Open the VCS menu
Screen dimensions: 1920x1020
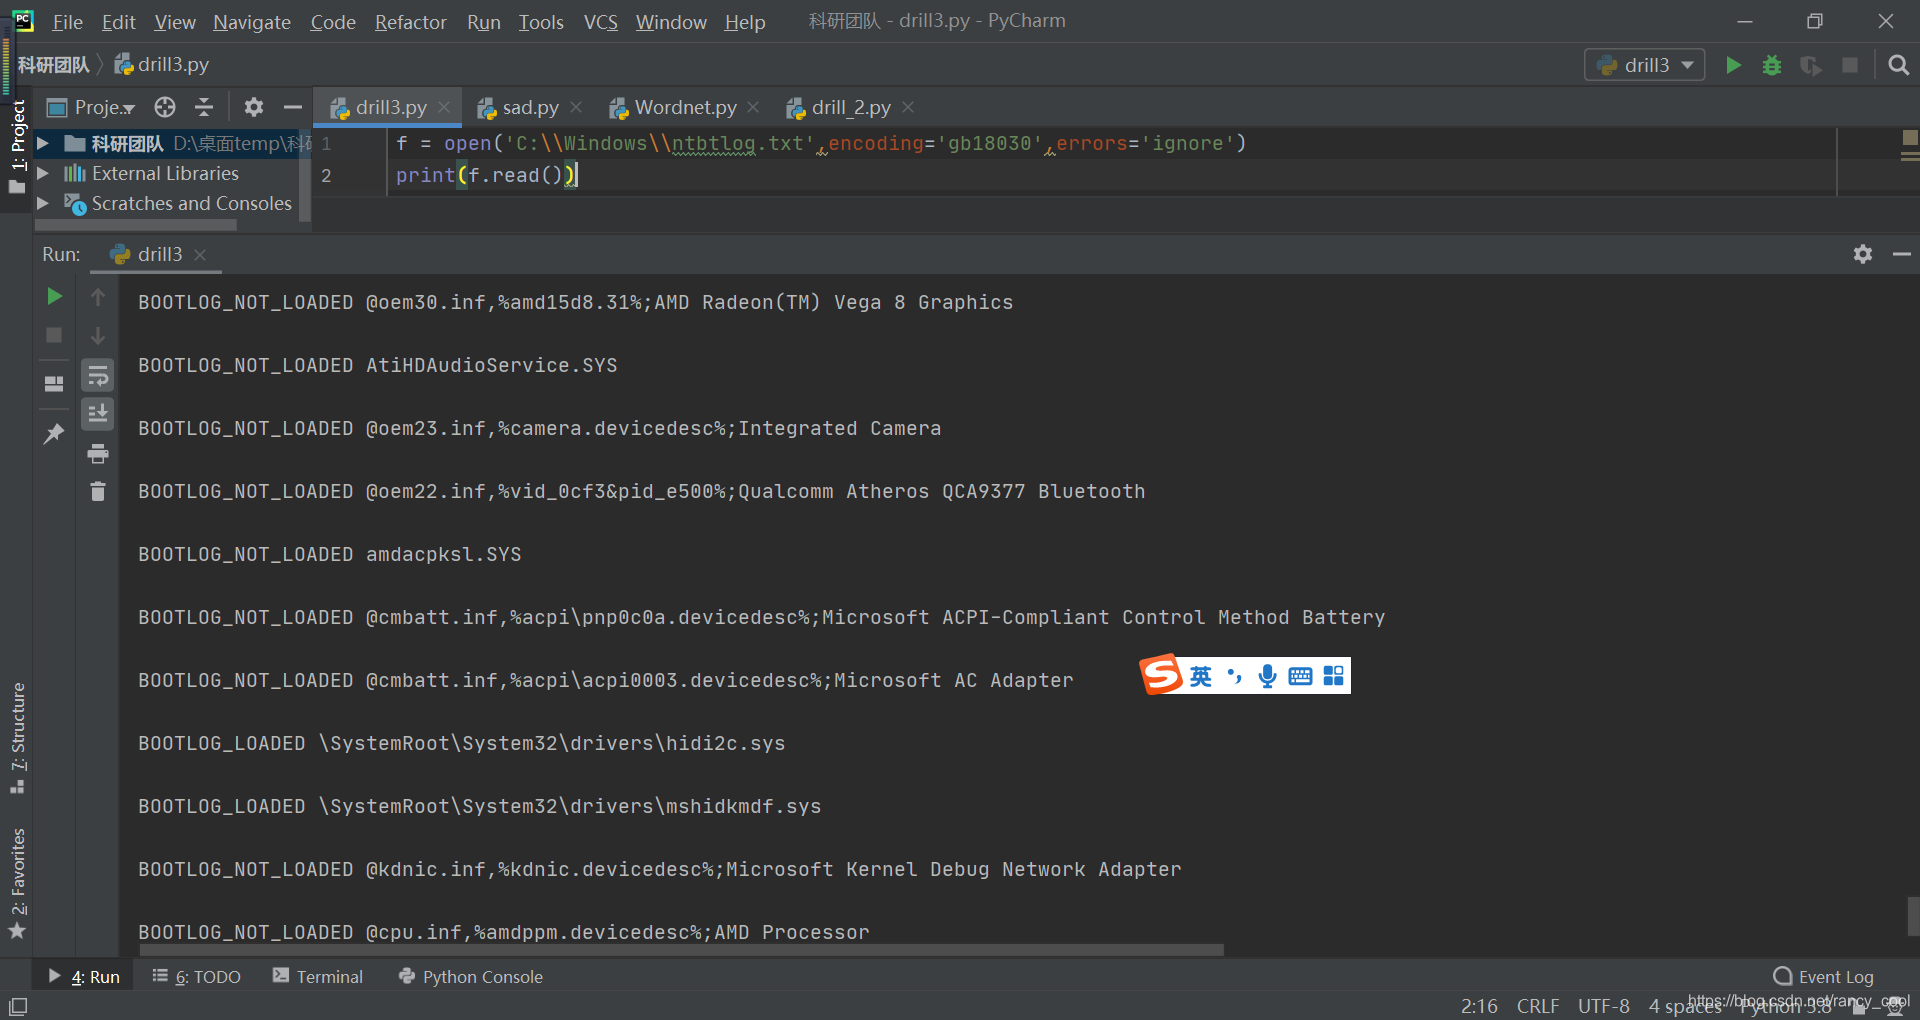(600, 22)
